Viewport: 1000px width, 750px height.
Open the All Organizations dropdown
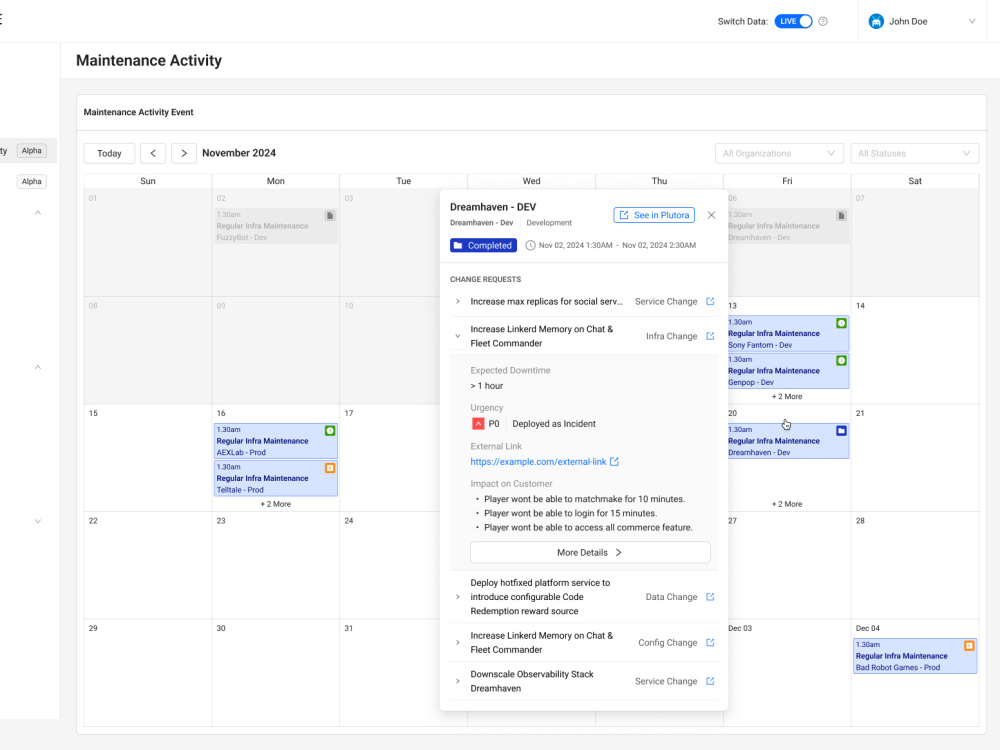[779, 153]
